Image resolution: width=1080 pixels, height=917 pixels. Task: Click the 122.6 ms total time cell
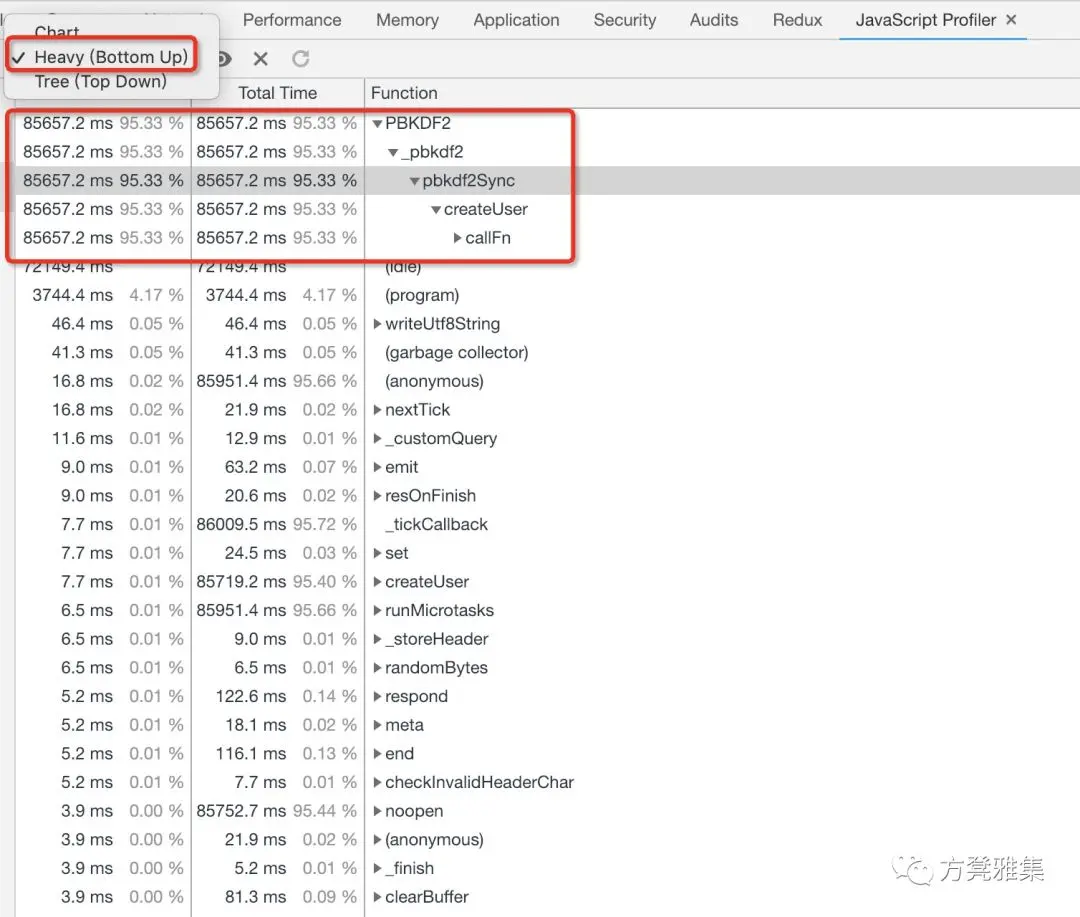251,697
